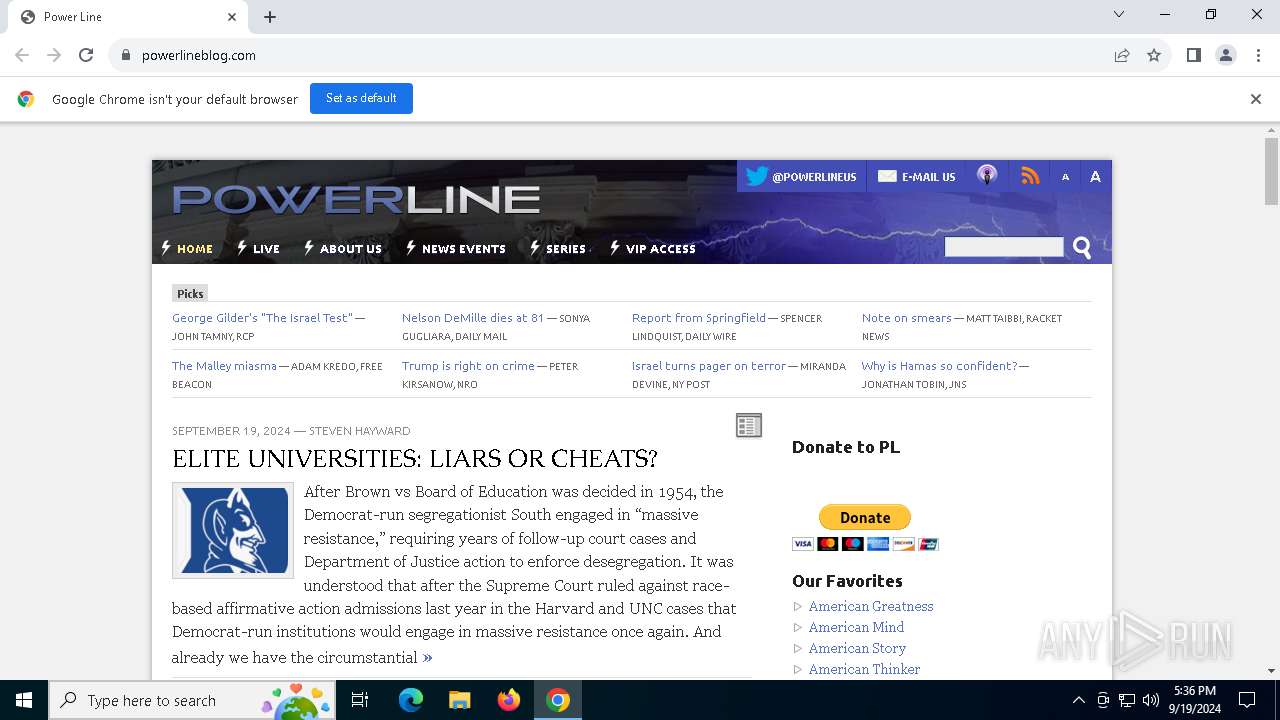Dismiss the default browser notification bar
Viewport: 1280px width, 720px height.
coord(1256,99)
